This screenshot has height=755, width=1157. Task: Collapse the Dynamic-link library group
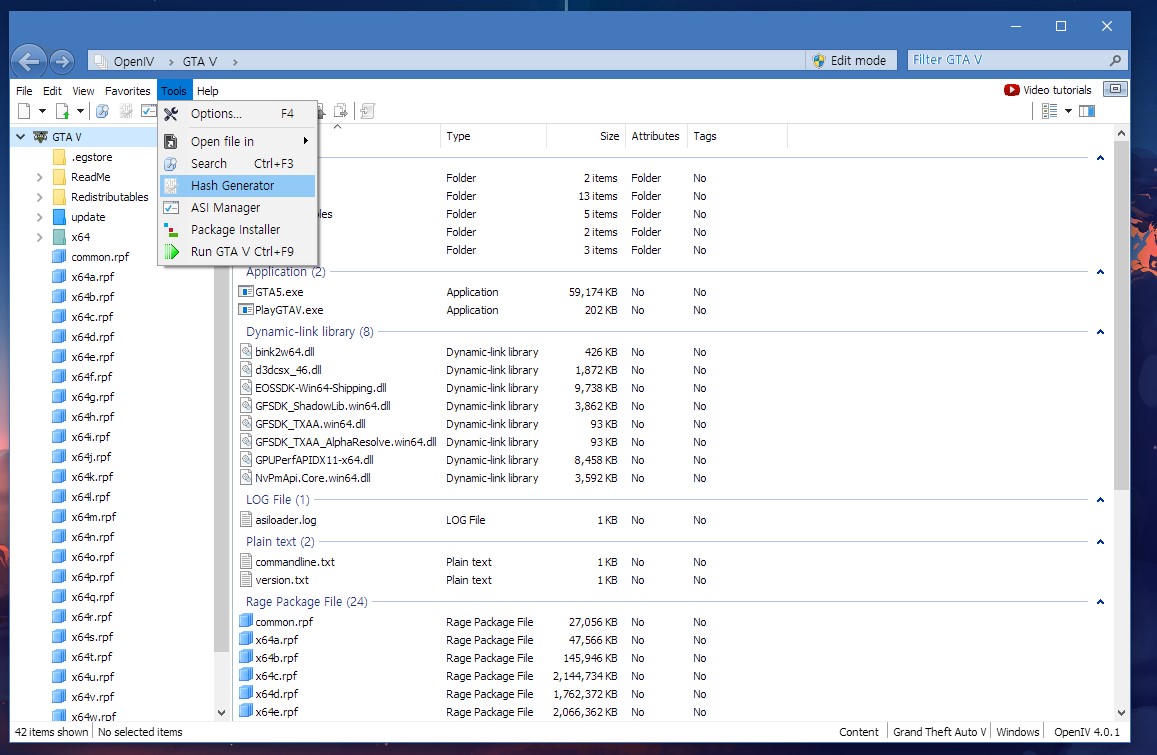click(1100, 332)
